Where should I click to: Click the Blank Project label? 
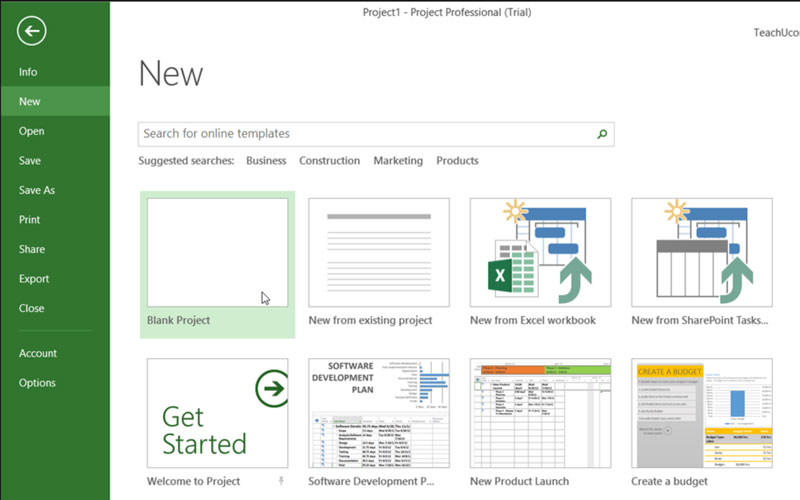(178, 320)
